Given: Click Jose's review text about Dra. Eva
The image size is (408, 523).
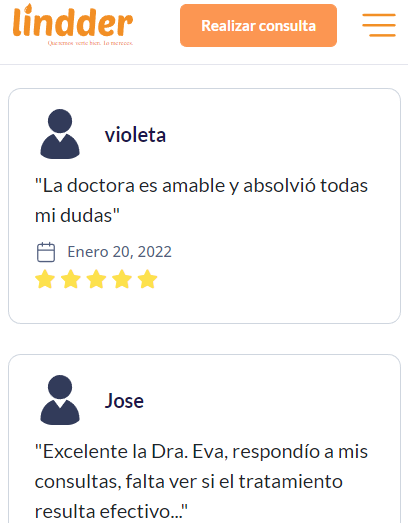Looking at the screenshot, I should pos(201,481).
